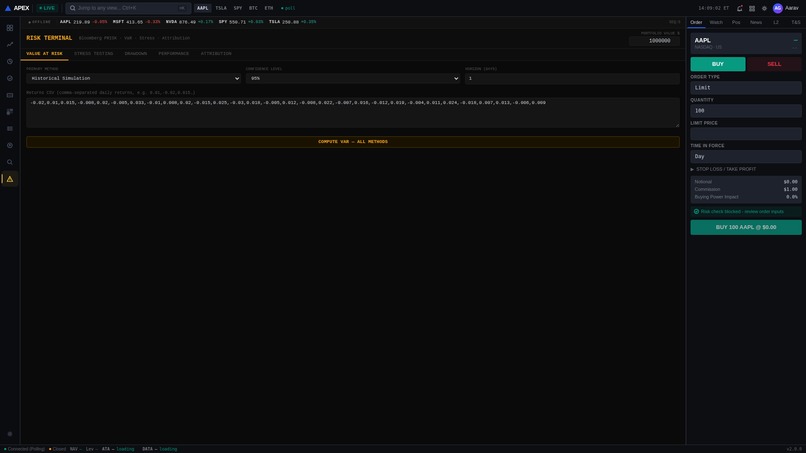Open the Watch tab in right panel
Screen dimensions: 806x453
pyautogui.click(x=716, y=22)
